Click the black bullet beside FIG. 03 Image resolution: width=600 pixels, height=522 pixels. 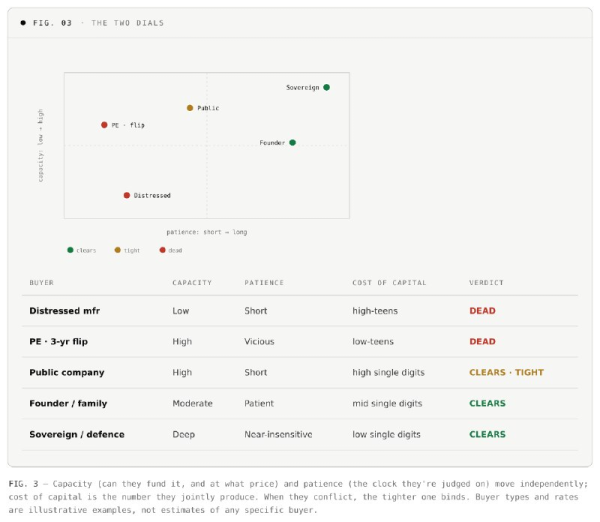23,23
